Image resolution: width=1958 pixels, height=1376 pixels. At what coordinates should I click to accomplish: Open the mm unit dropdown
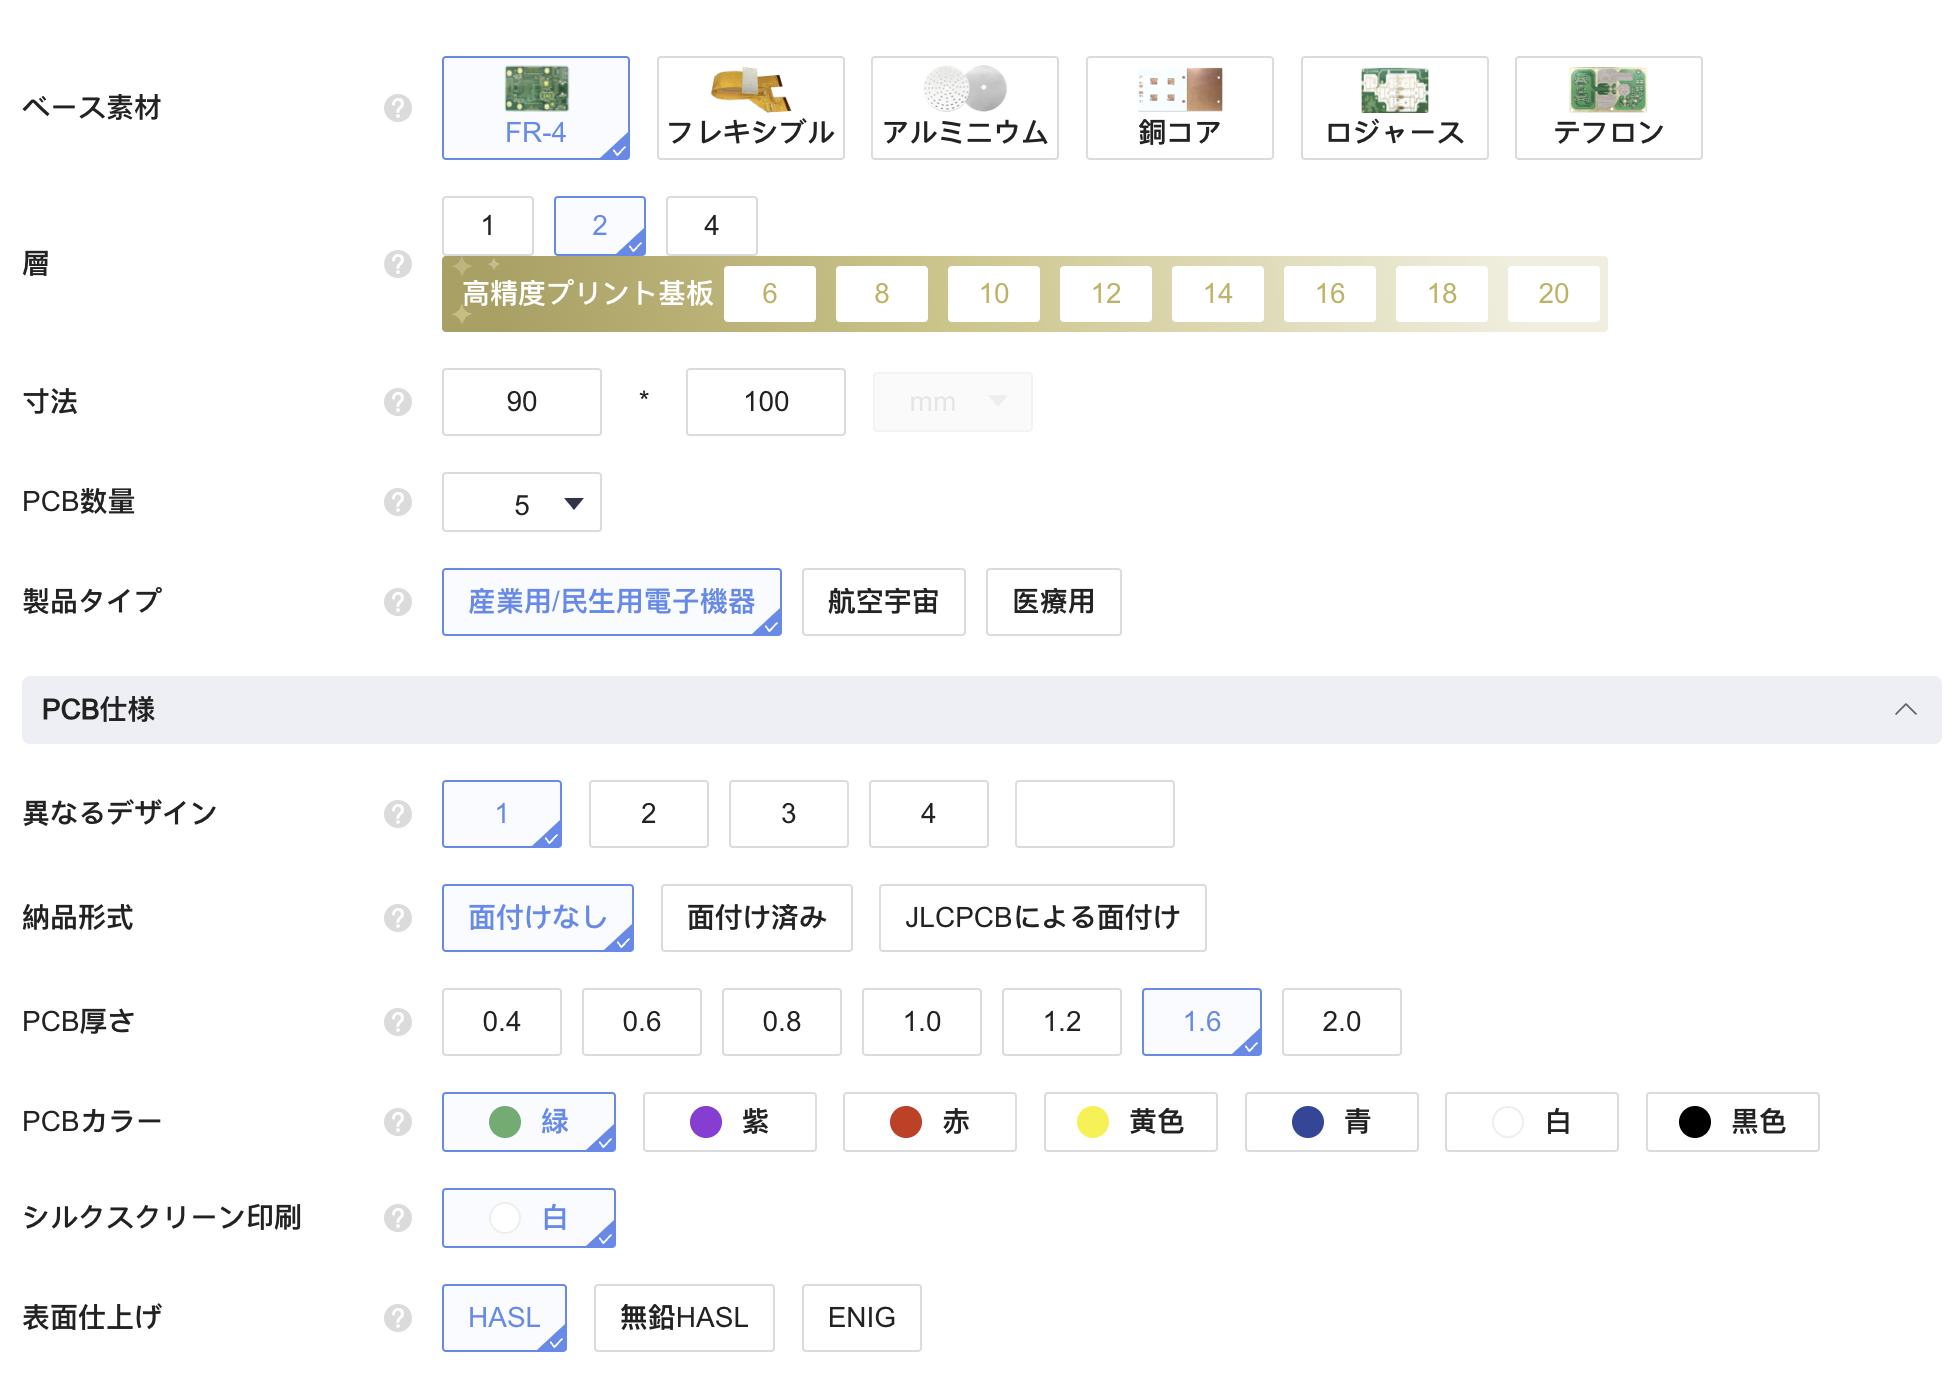pyautogui.click(x=953, y=402)
